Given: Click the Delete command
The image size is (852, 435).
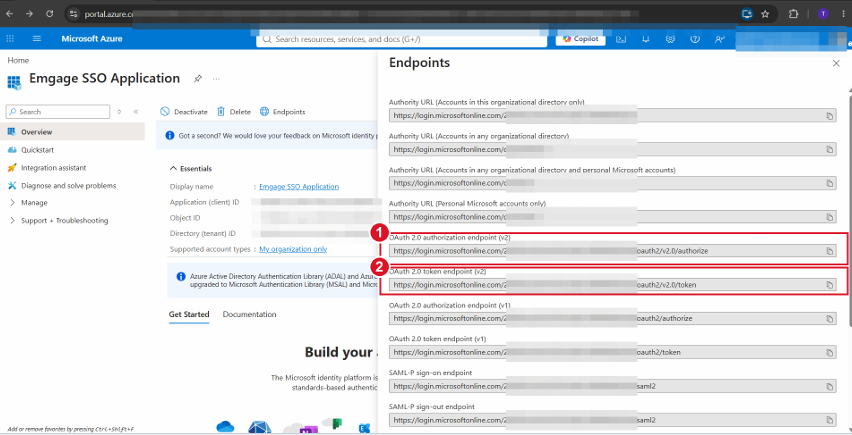Looking at the screenshot, I should 234,111.
